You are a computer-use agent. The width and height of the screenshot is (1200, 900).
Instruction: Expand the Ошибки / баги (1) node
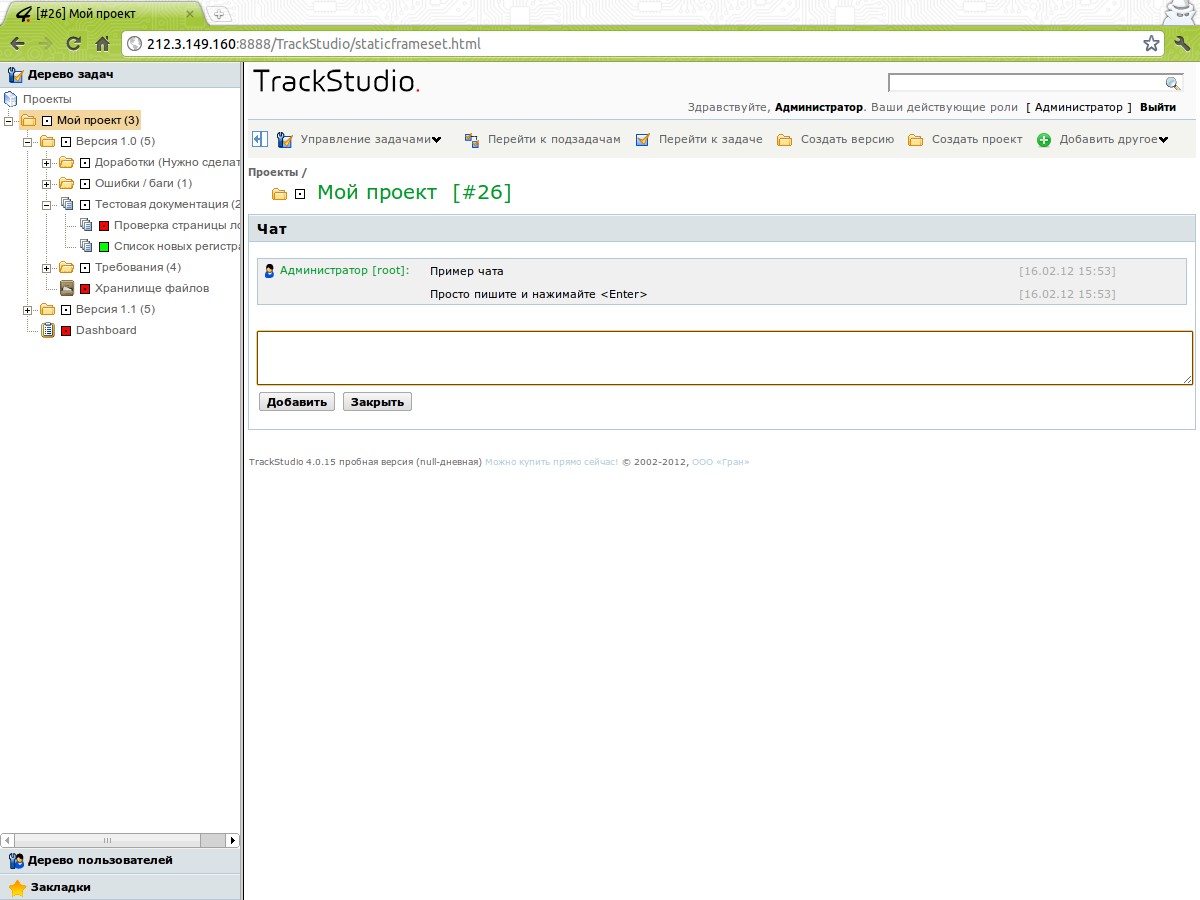pos(47,183)
